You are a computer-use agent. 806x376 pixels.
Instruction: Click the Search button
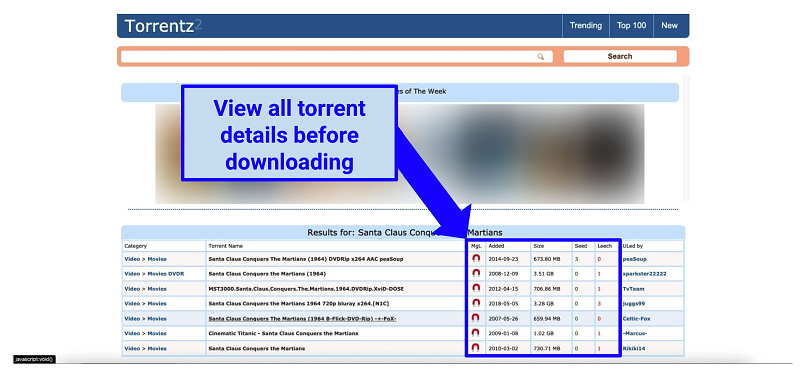(620, 56)
